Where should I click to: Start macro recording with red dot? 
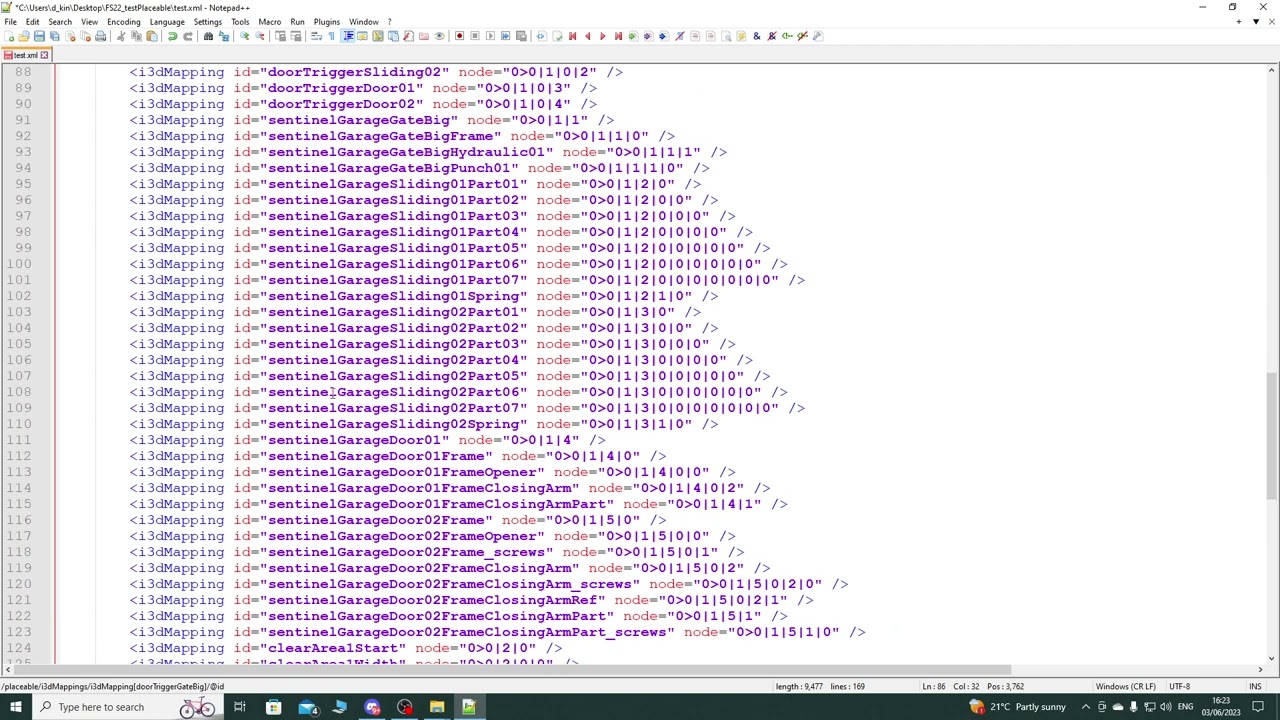(x=459, y=36)
